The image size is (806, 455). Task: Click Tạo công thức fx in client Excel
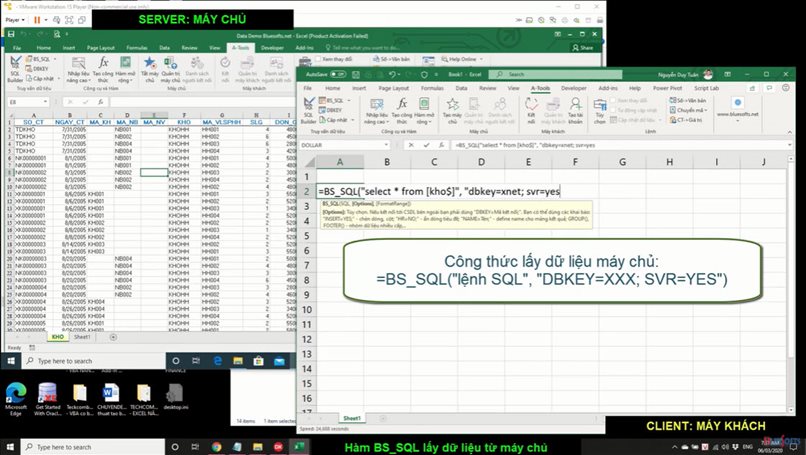(x=402, y=111)
